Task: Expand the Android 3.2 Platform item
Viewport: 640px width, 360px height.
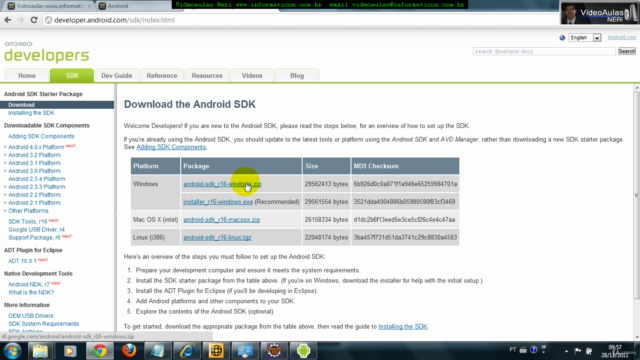Action: pyautogui.click(x=5, y=155)
